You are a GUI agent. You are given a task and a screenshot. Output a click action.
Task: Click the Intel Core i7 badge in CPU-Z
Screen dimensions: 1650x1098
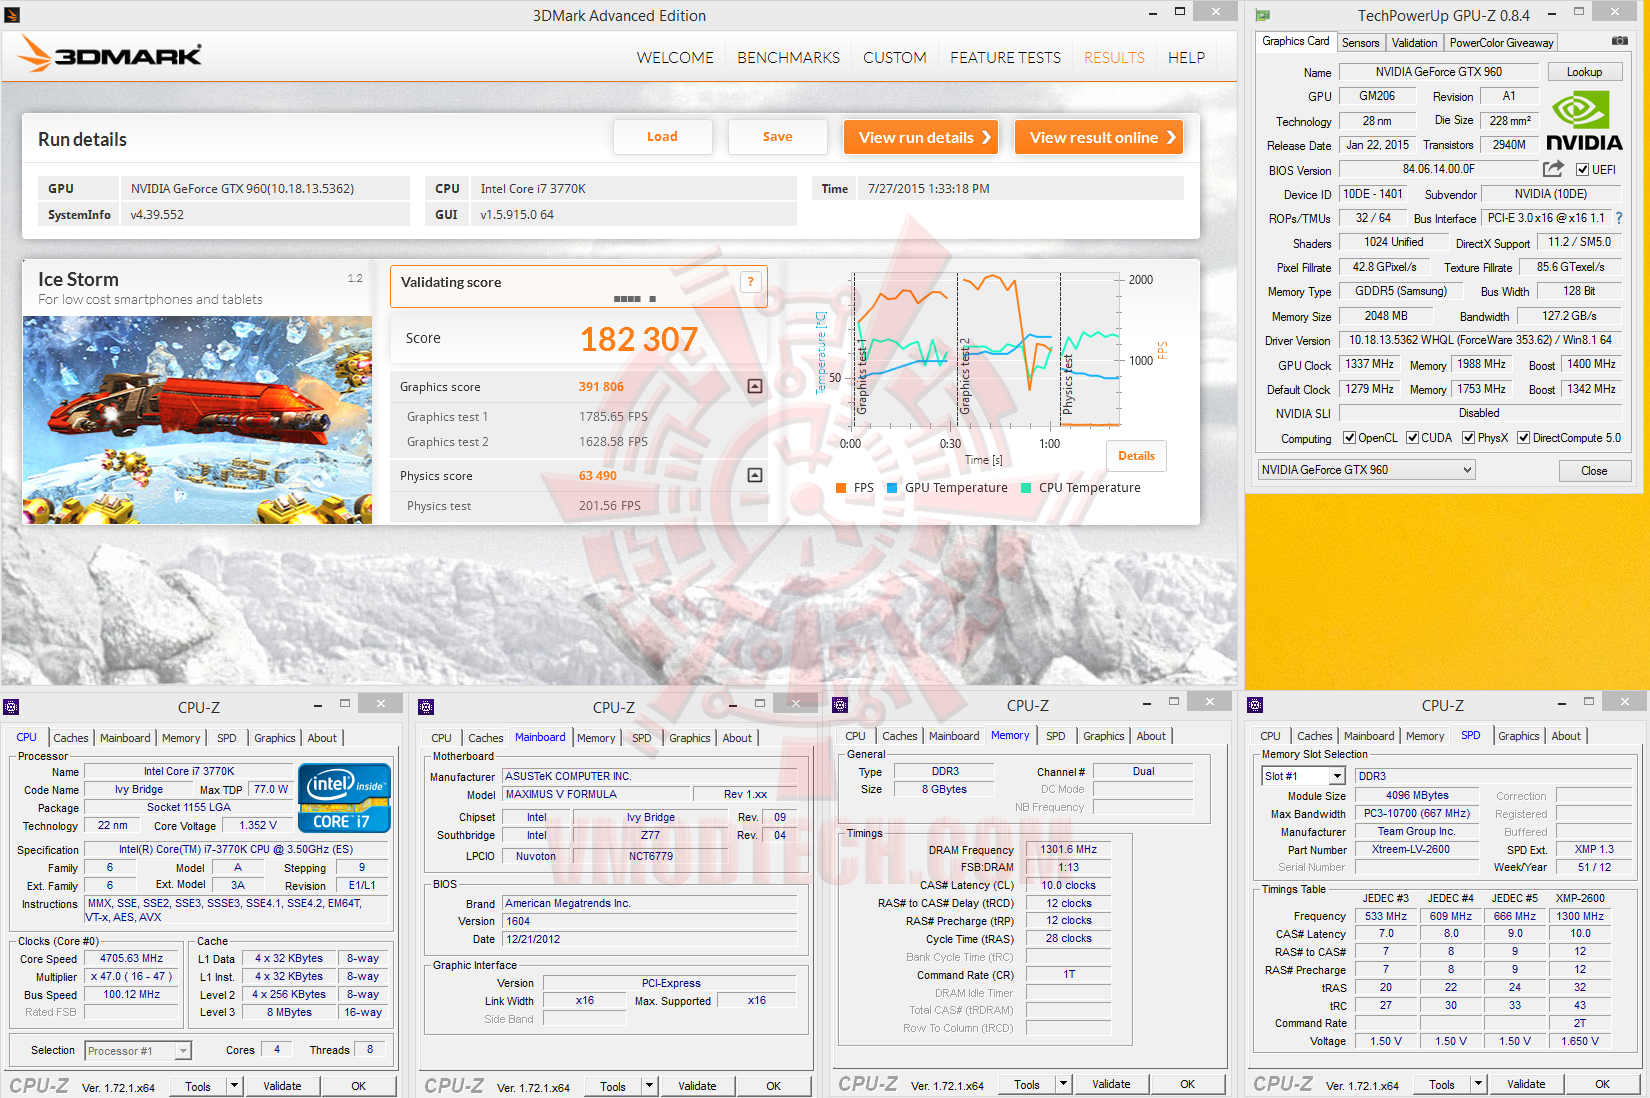(344, 797)
